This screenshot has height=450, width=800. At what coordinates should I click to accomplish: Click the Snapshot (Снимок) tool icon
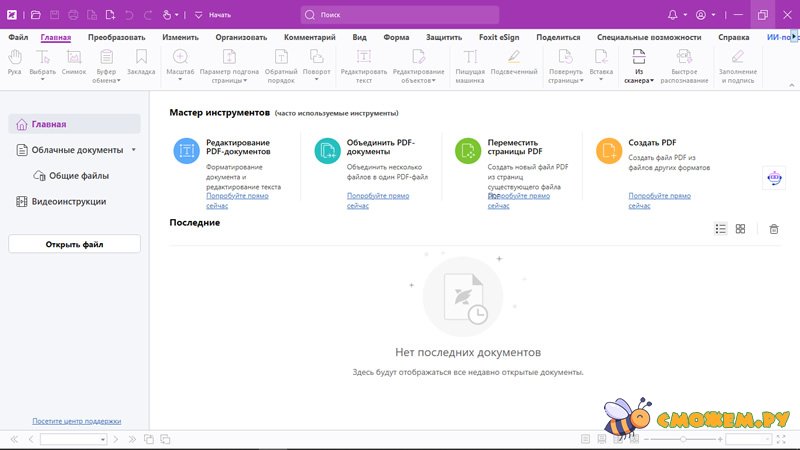coord(74,63)
